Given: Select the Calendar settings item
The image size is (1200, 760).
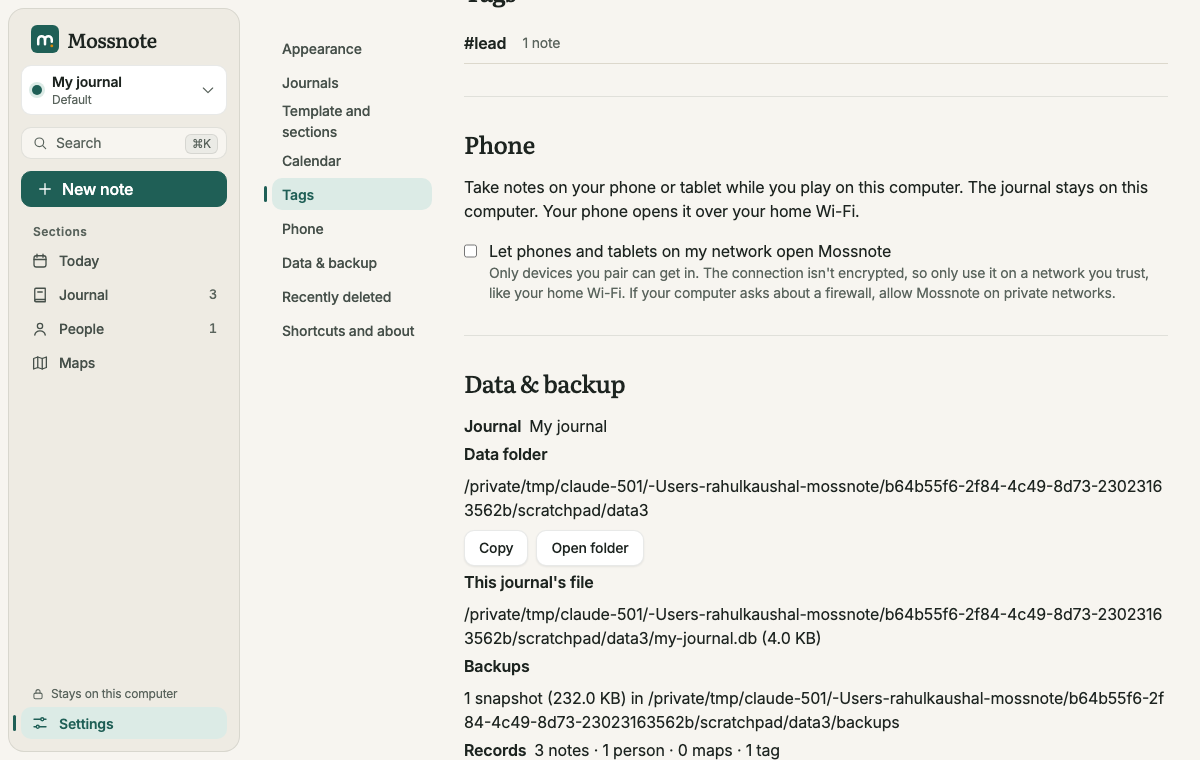Looking at the screenshot, I should pyautogui.click(x=352, y=161).
